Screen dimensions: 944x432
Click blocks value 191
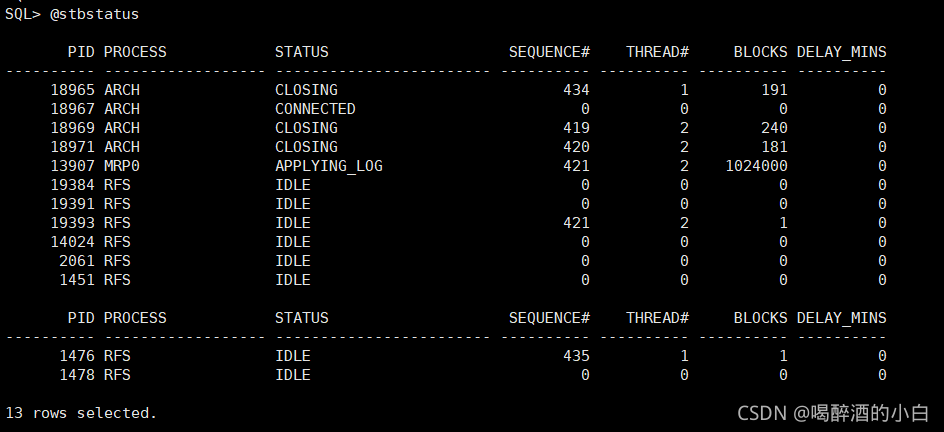click(x=774, y=90)
